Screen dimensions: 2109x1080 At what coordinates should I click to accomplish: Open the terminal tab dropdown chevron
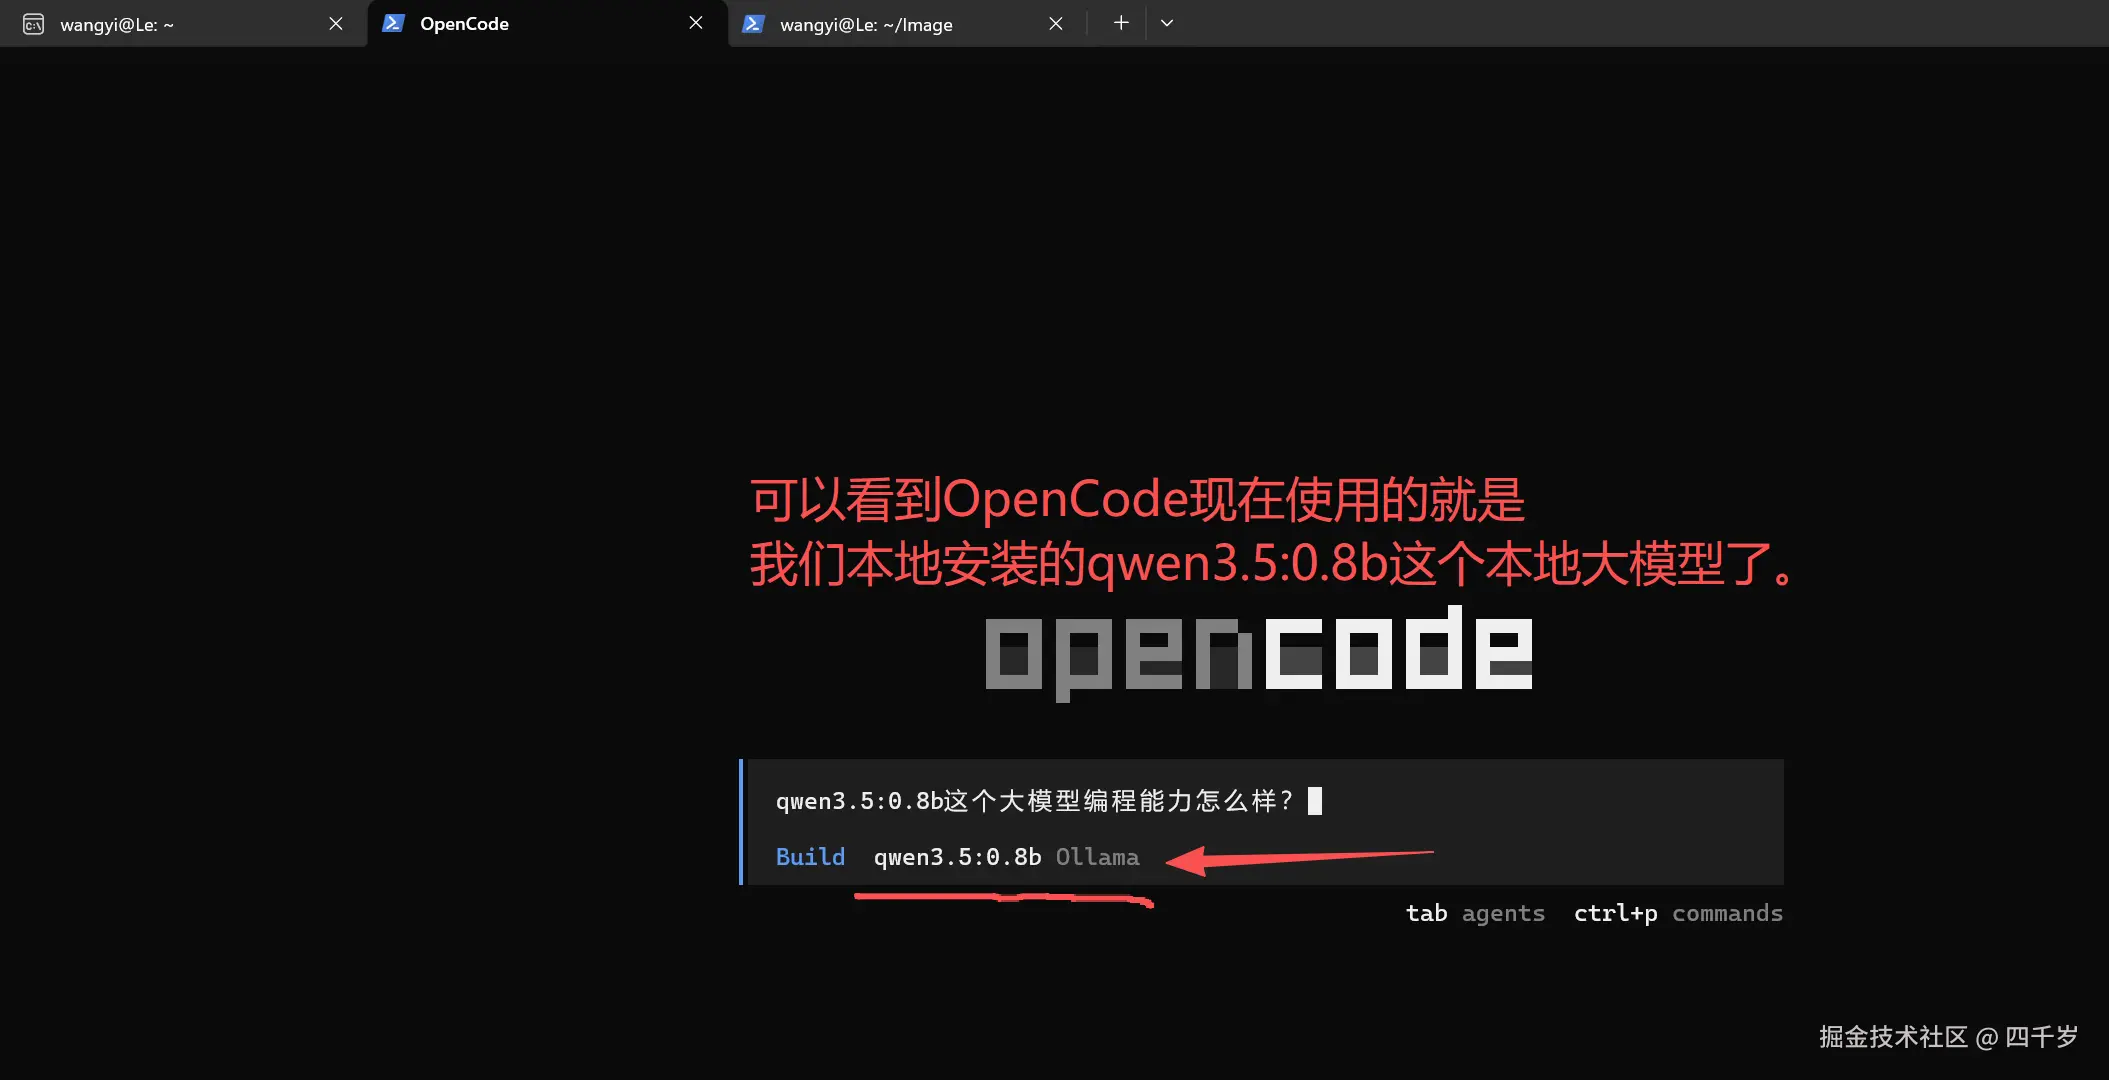click(x=1167, y=22)
